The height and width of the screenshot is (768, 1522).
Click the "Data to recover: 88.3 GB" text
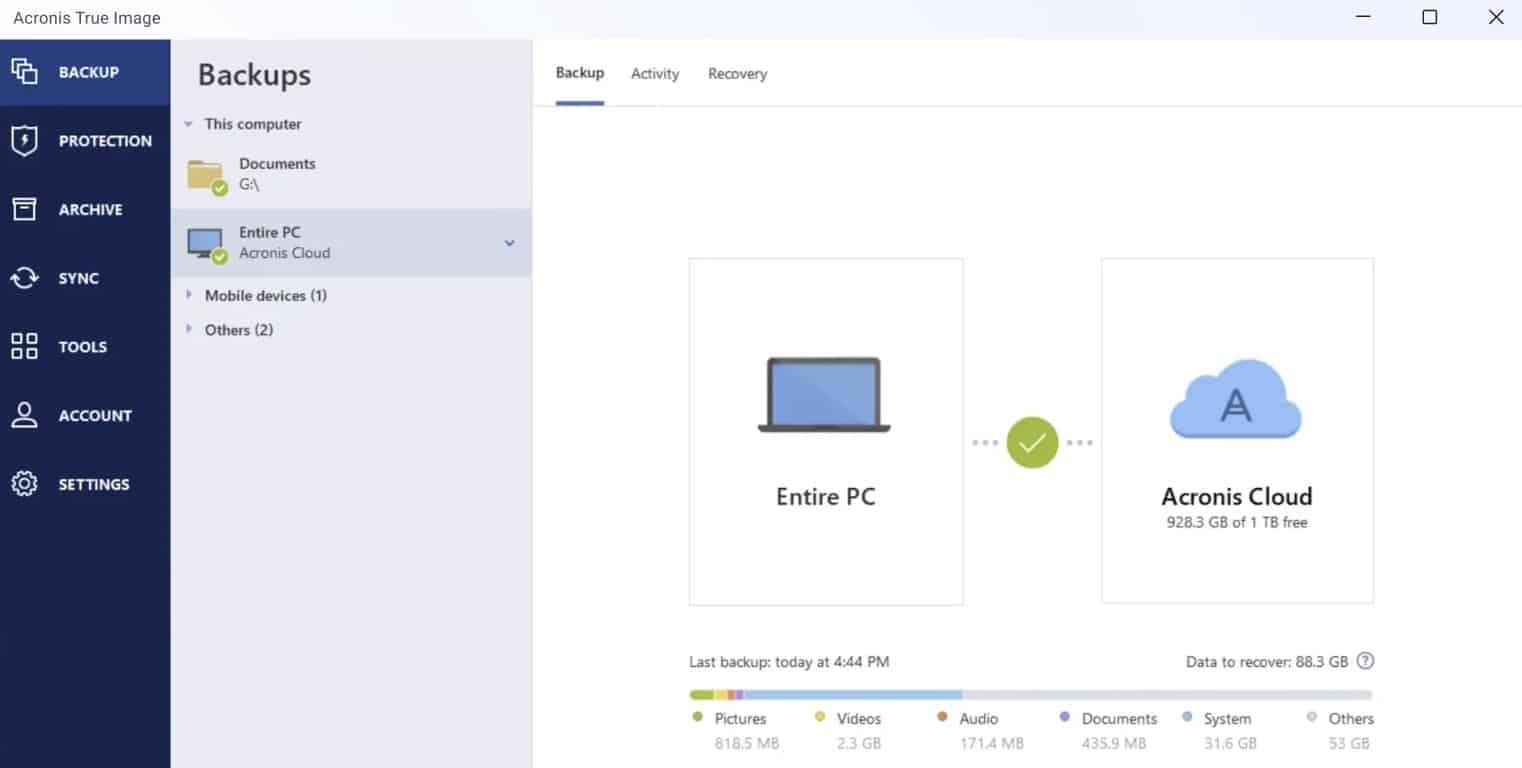pos(1267,662)
